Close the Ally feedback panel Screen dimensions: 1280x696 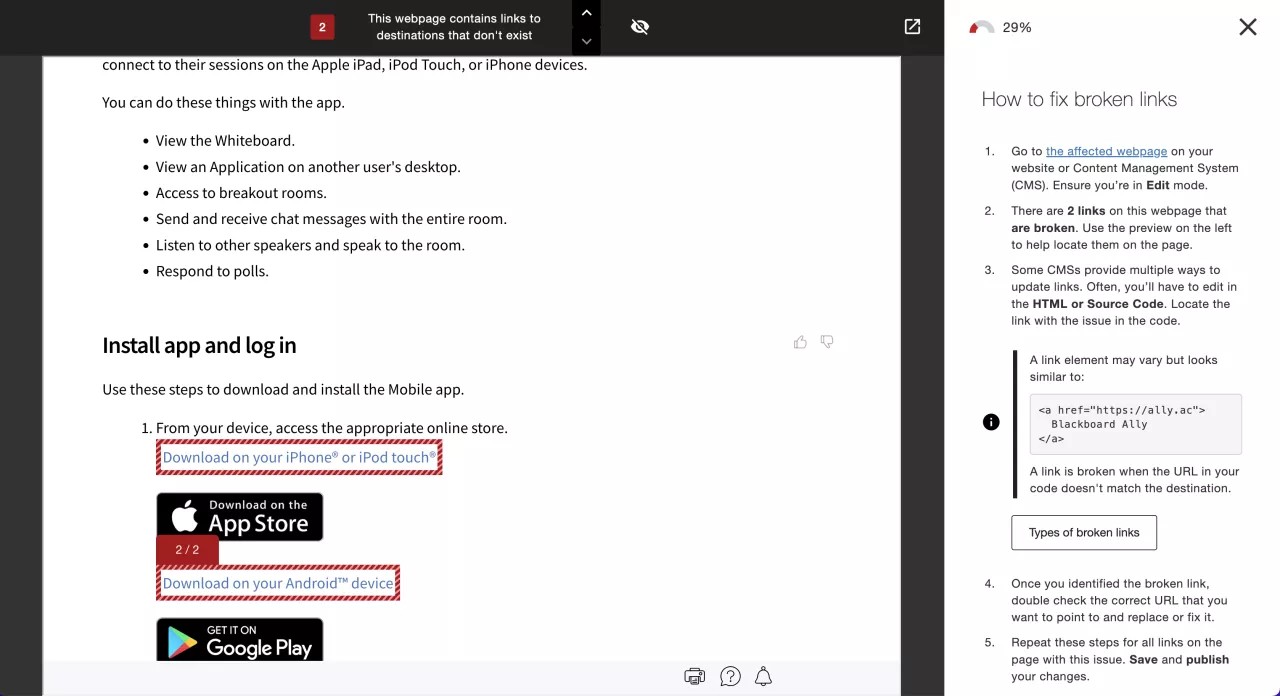pos(1247,27)
